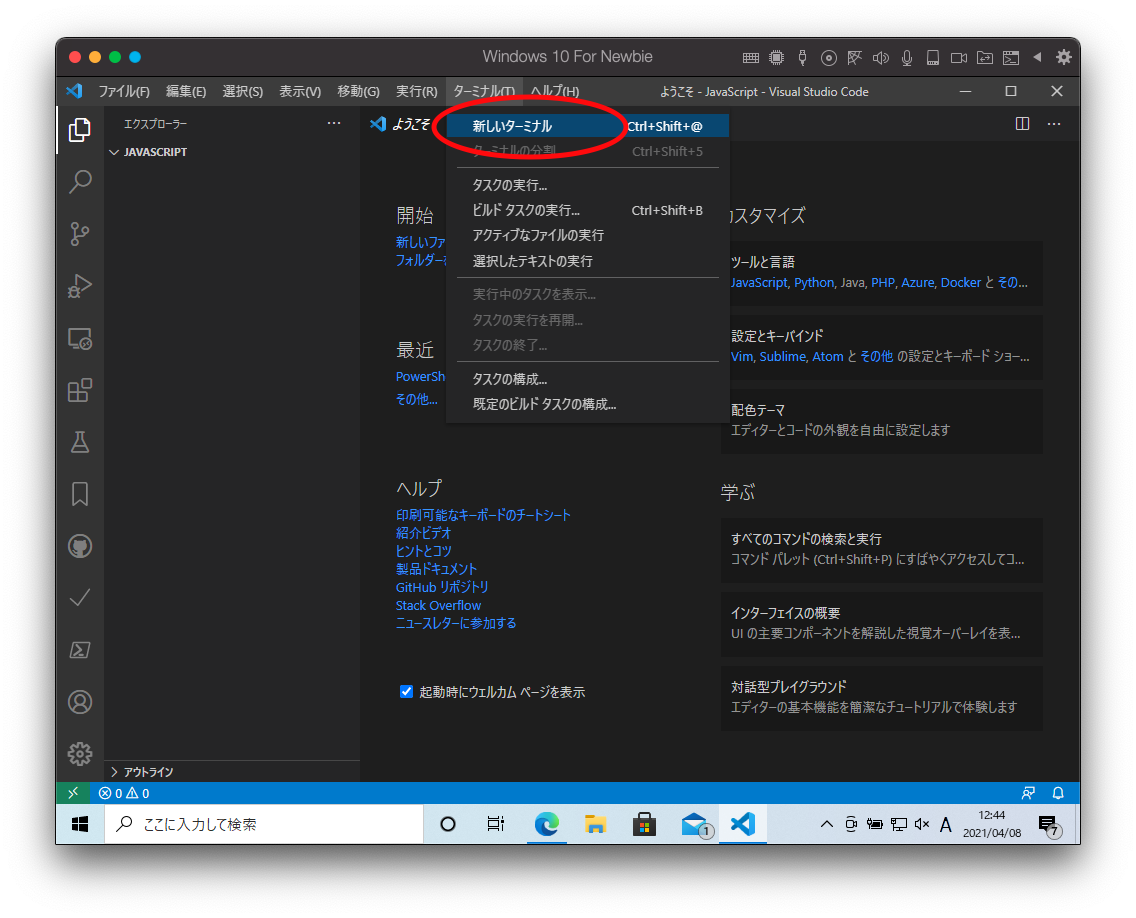The height and width of the screenshot is (918, 1136).
Task: Split the editor to the right
Action: [1022, 124]
